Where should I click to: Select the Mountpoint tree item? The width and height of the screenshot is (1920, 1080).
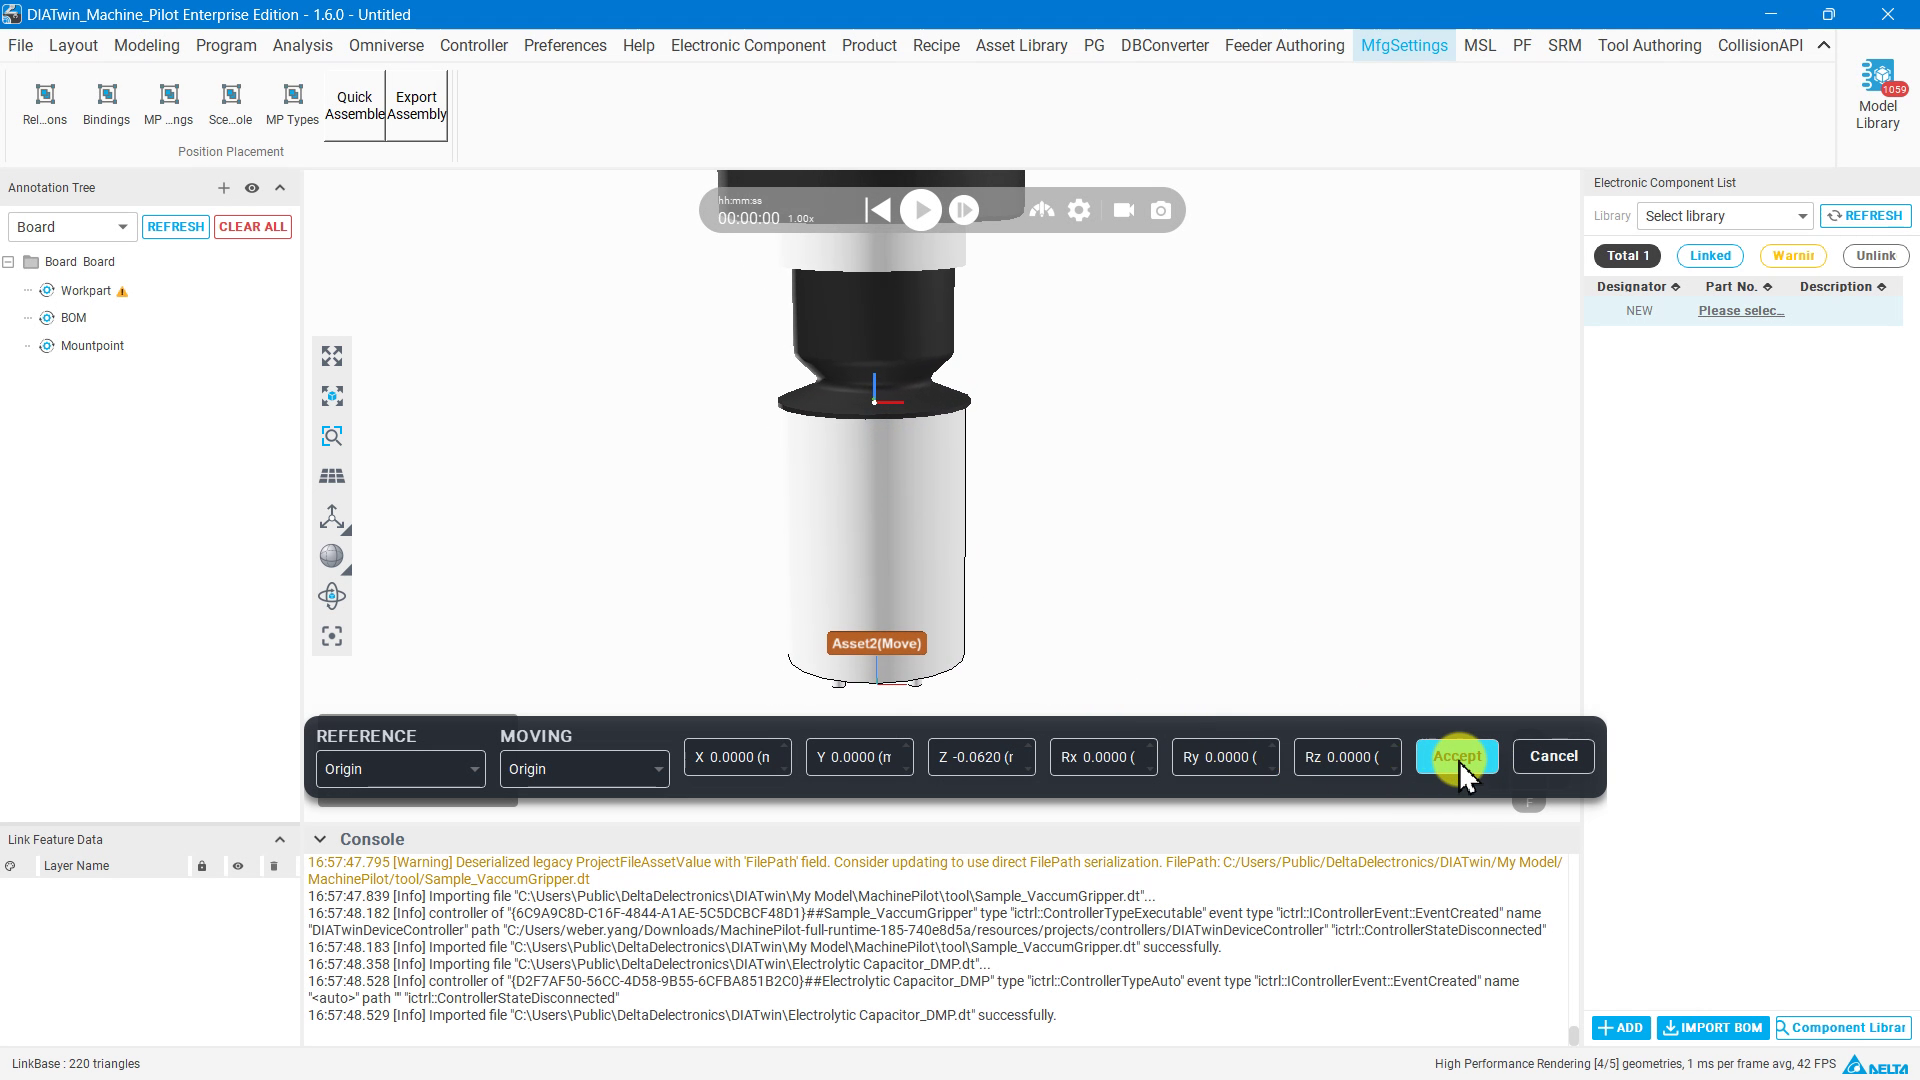tap(92, 346)
